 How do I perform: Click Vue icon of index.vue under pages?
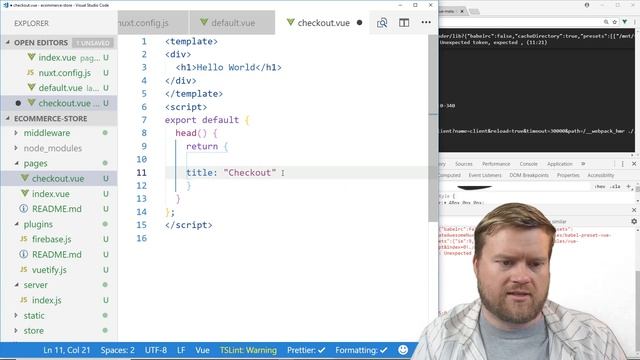(x=25, y=193)
